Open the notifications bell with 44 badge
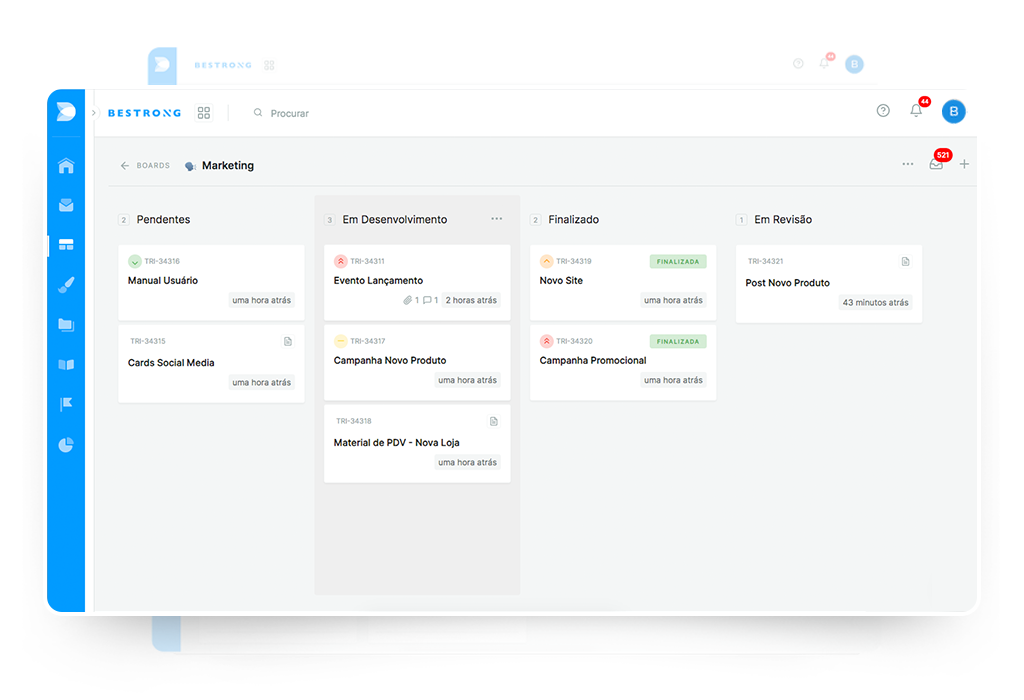 click(x=916, y=110)
